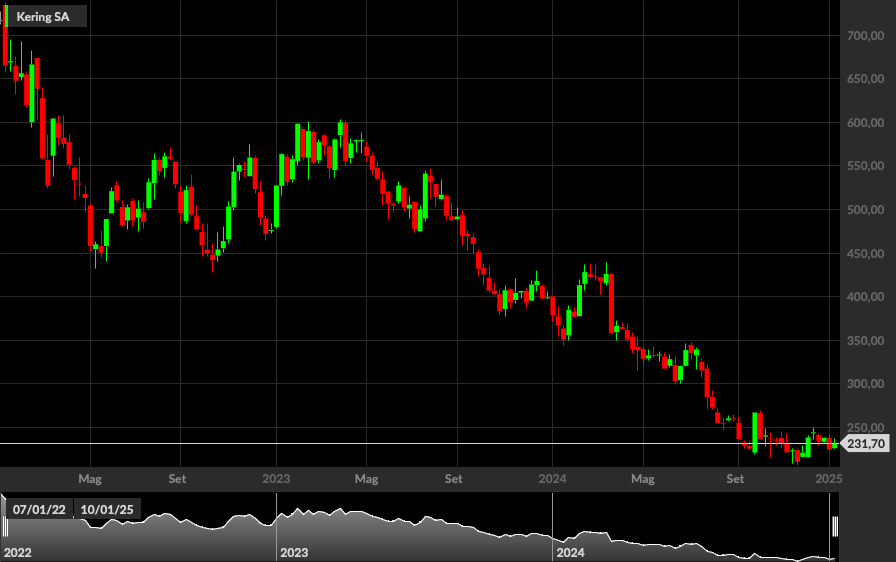Click the 2024 label in the navigator
The width and height of the screenshot is (896, 562).
coord(570,552)
